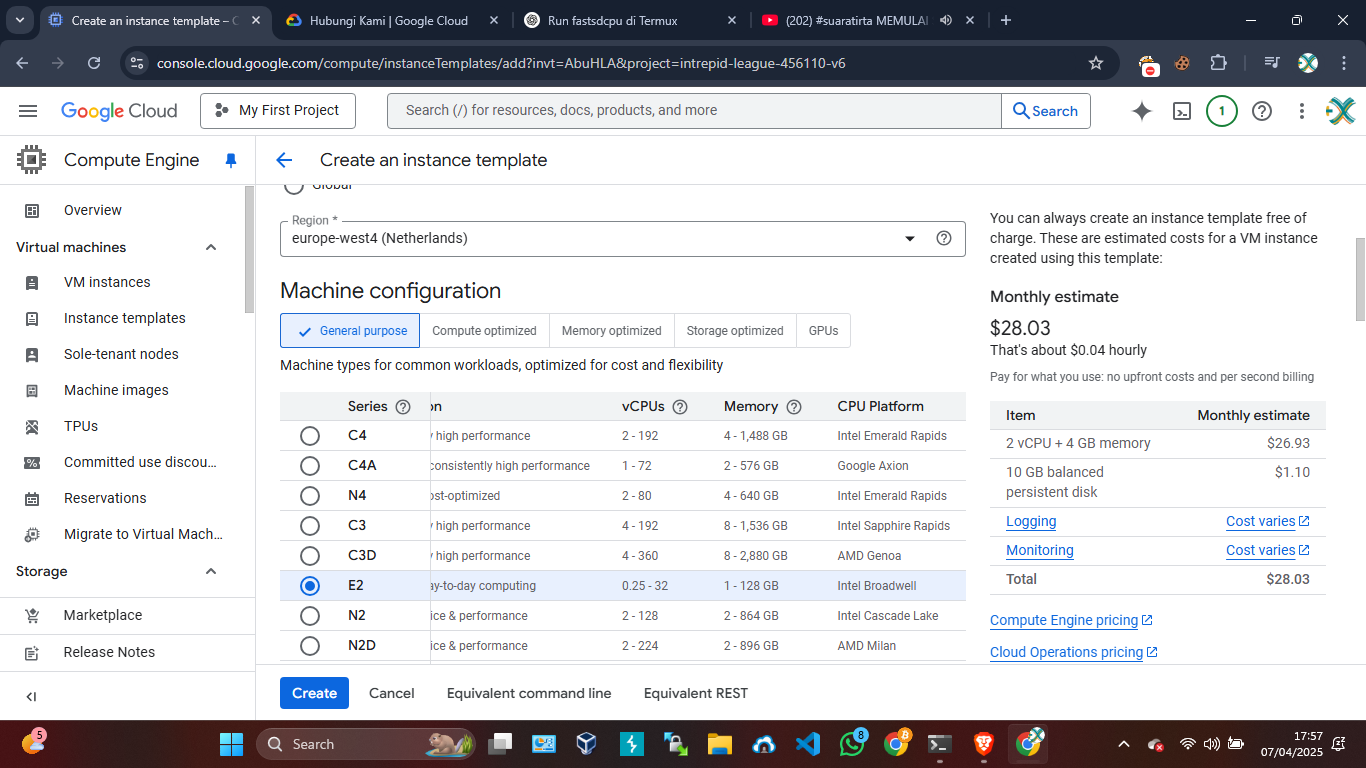Show help for Memory column
Viewport: 1366px width, 768px height.
coord(794,407)
